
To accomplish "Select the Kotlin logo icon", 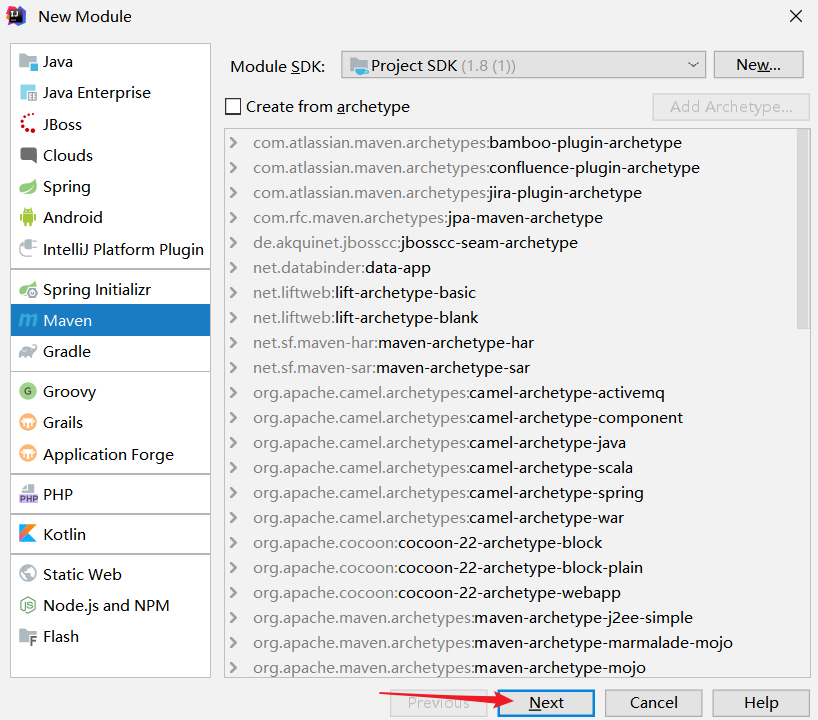I will 27,535.
